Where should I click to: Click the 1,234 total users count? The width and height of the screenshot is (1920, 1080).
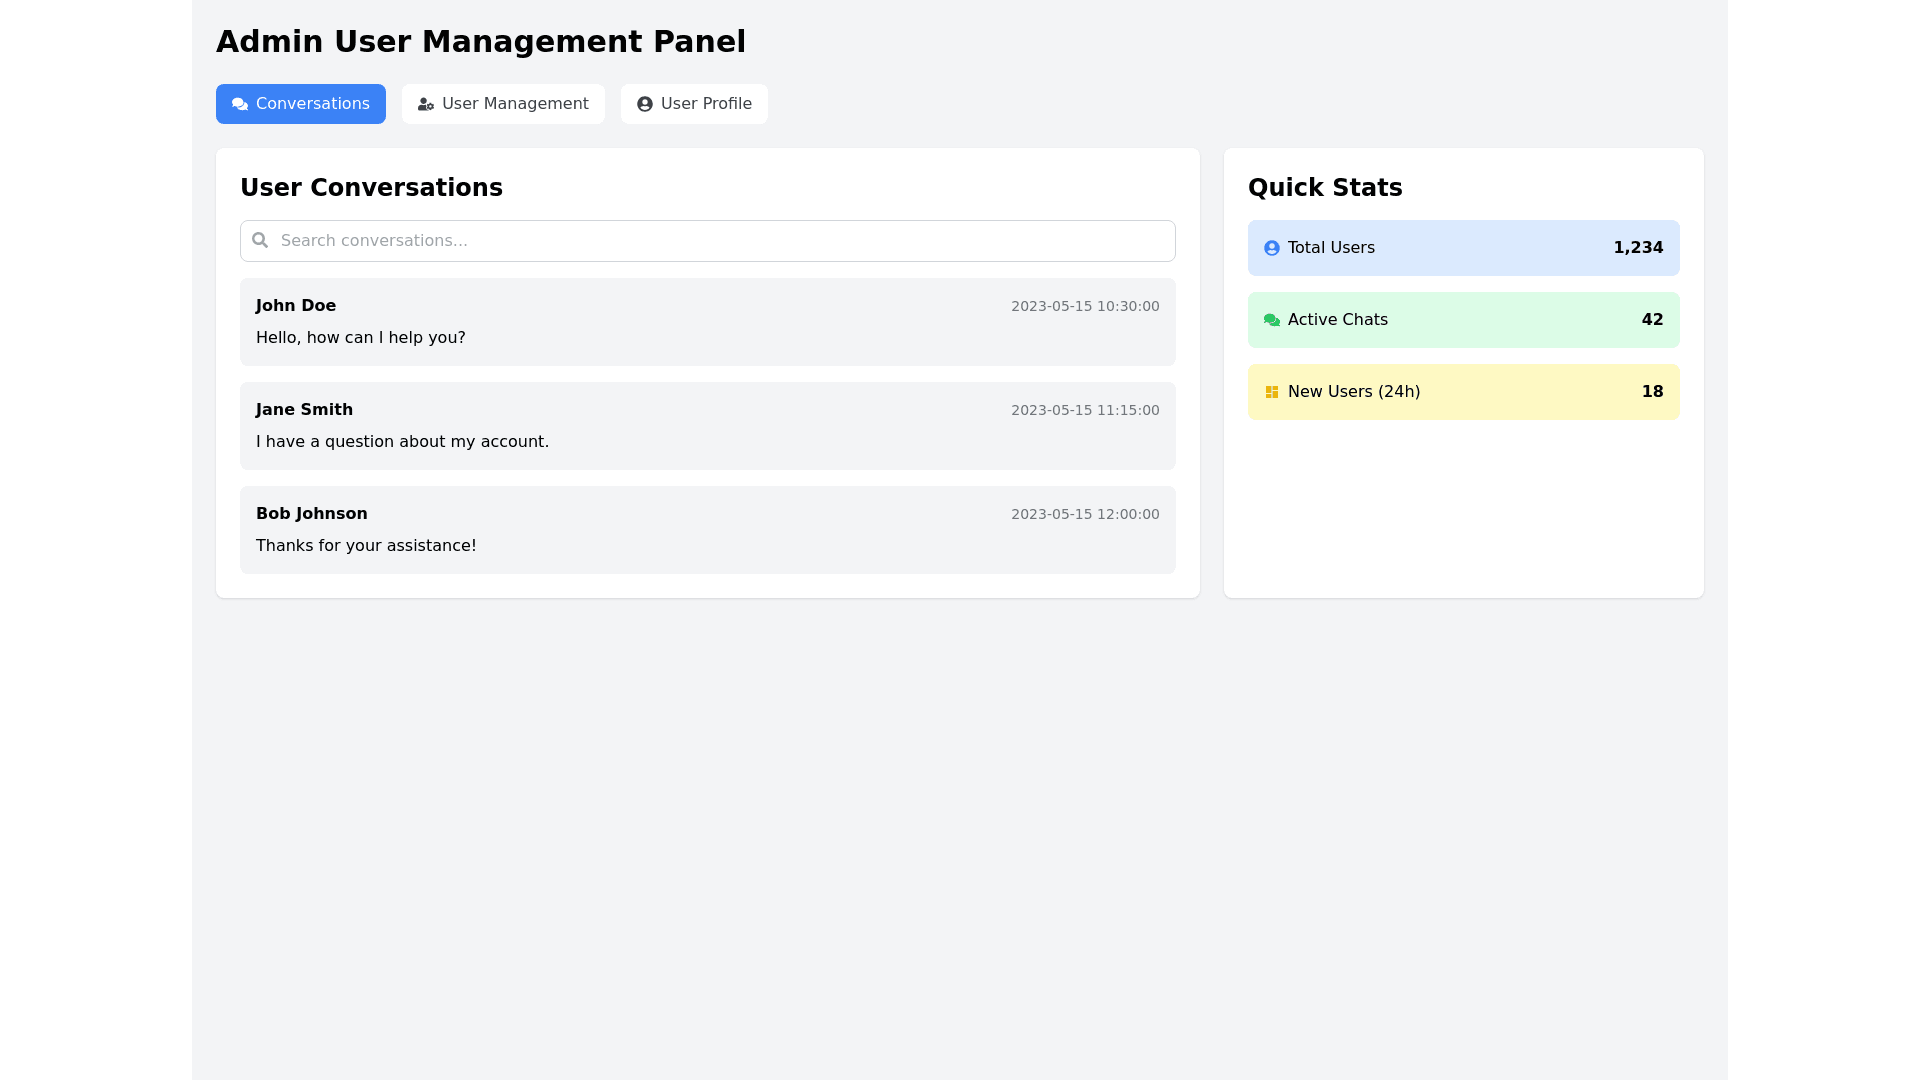click(x=1638, y=248)
